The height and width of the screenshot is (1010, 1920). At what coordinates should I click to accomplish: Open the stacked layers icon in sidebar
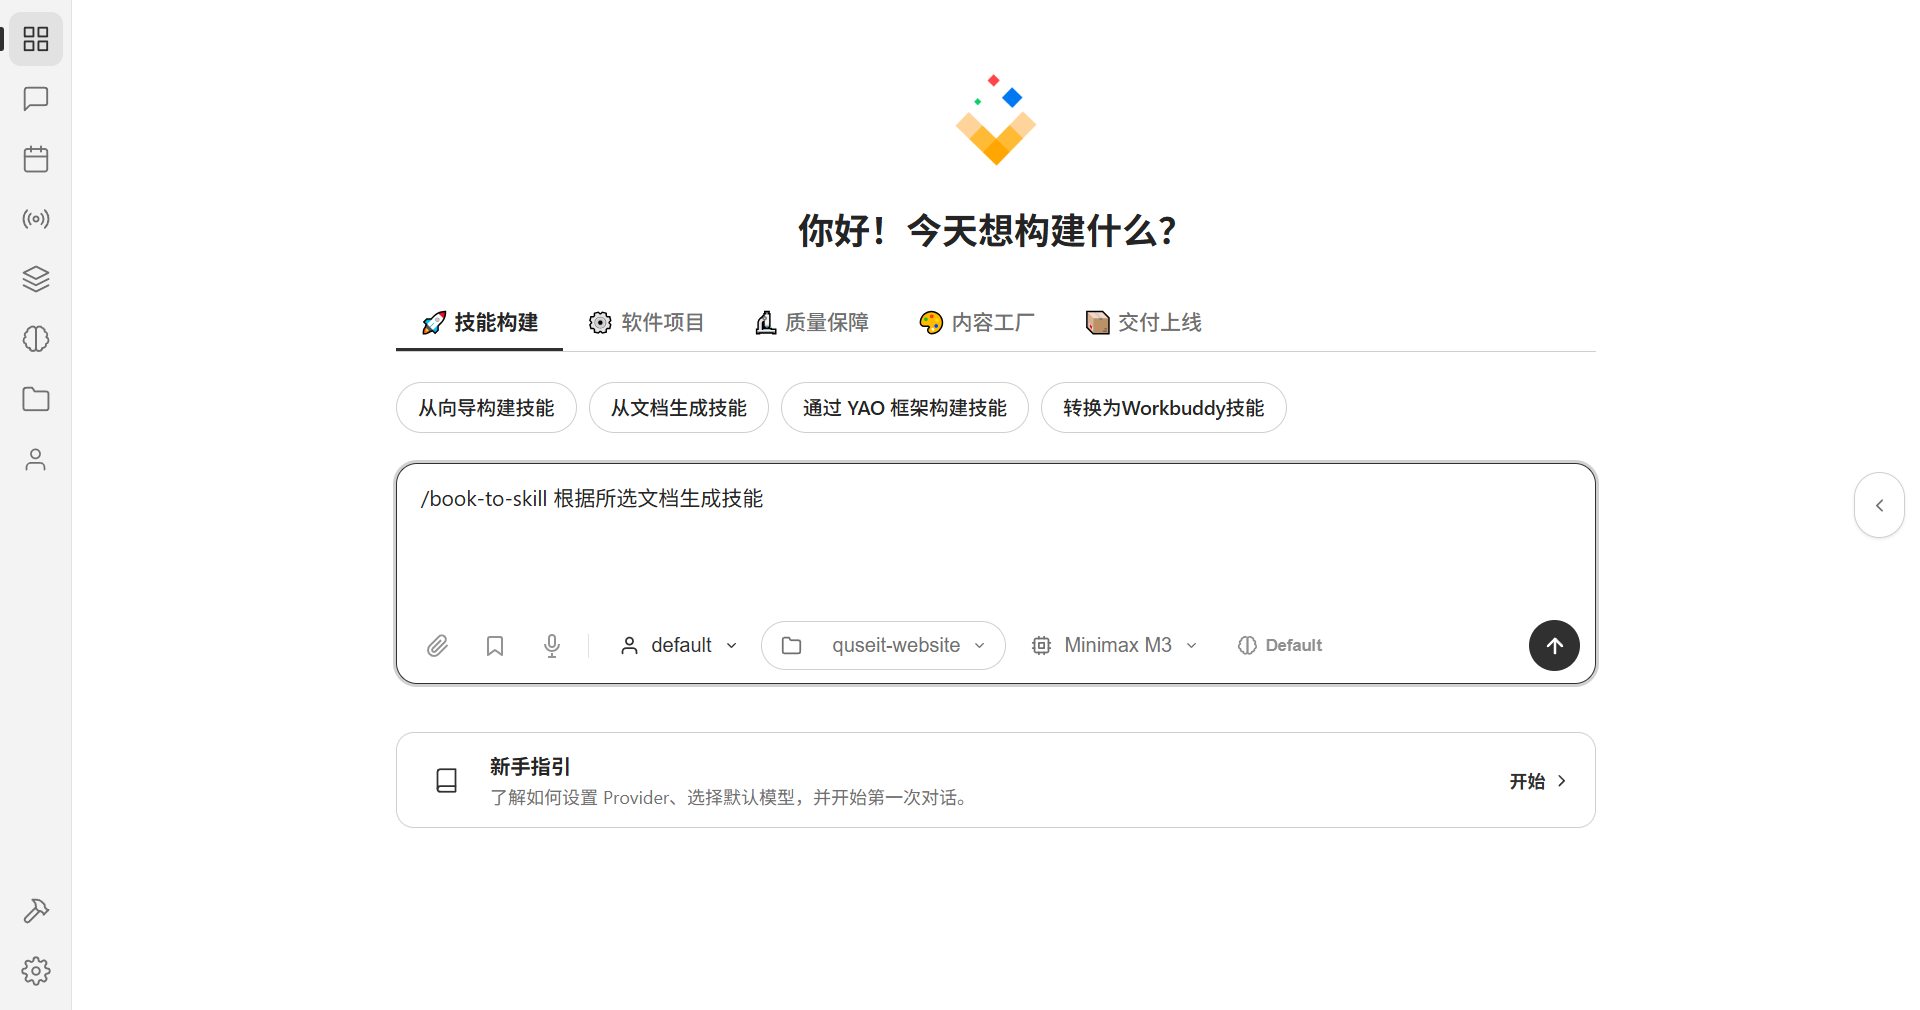click(36, 279)
